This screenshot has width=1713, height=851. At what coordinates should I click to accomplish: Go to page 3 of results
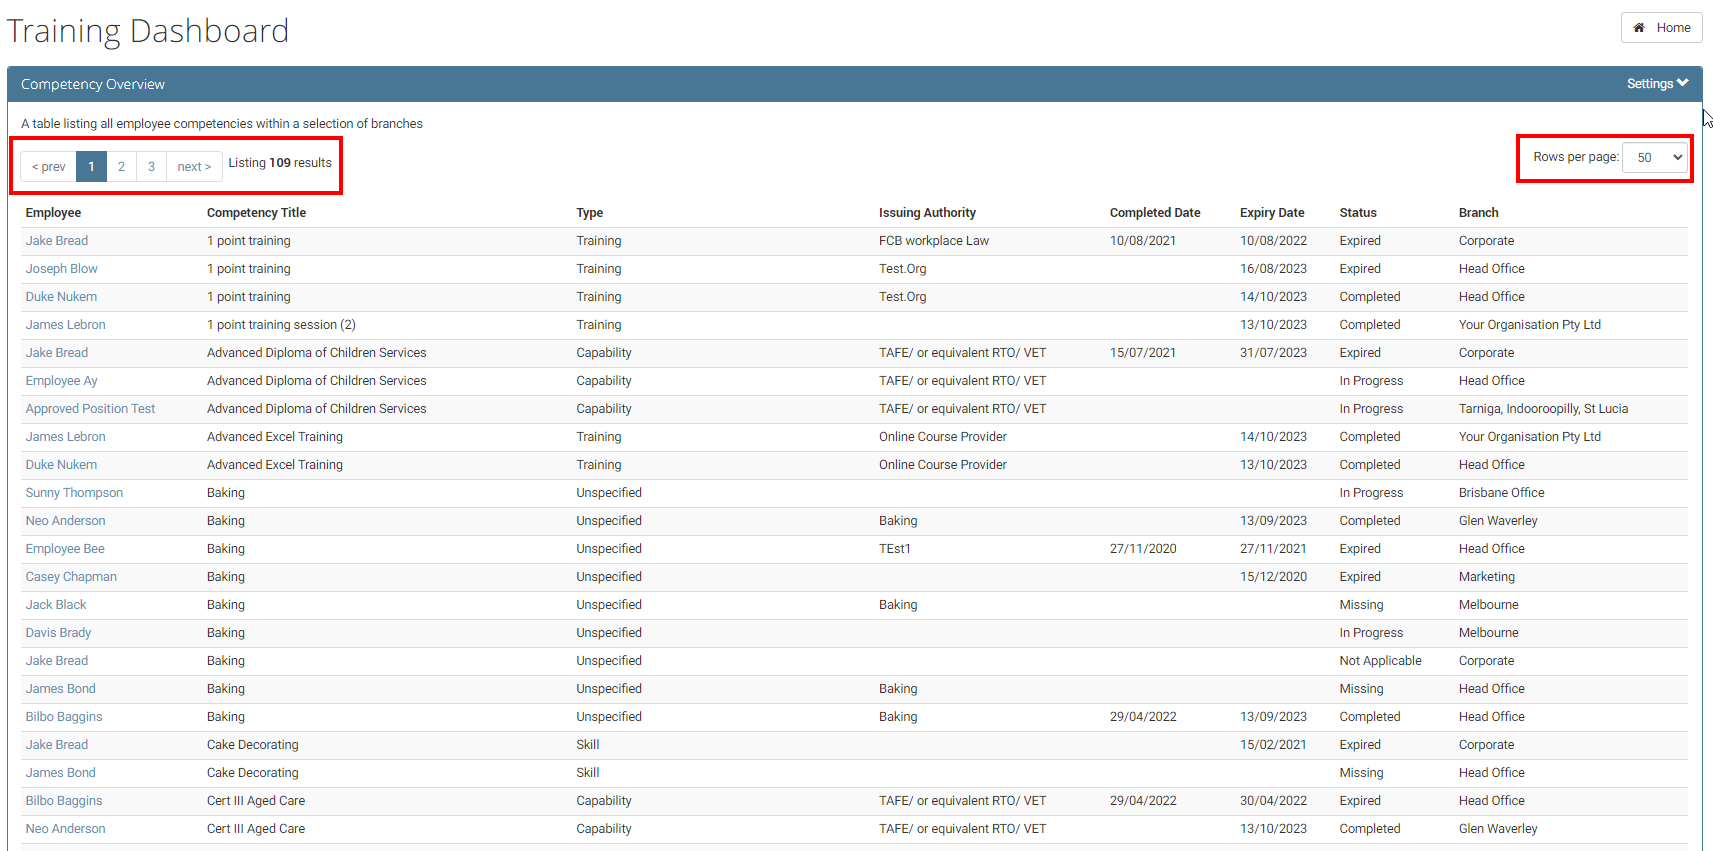(151, 167)
